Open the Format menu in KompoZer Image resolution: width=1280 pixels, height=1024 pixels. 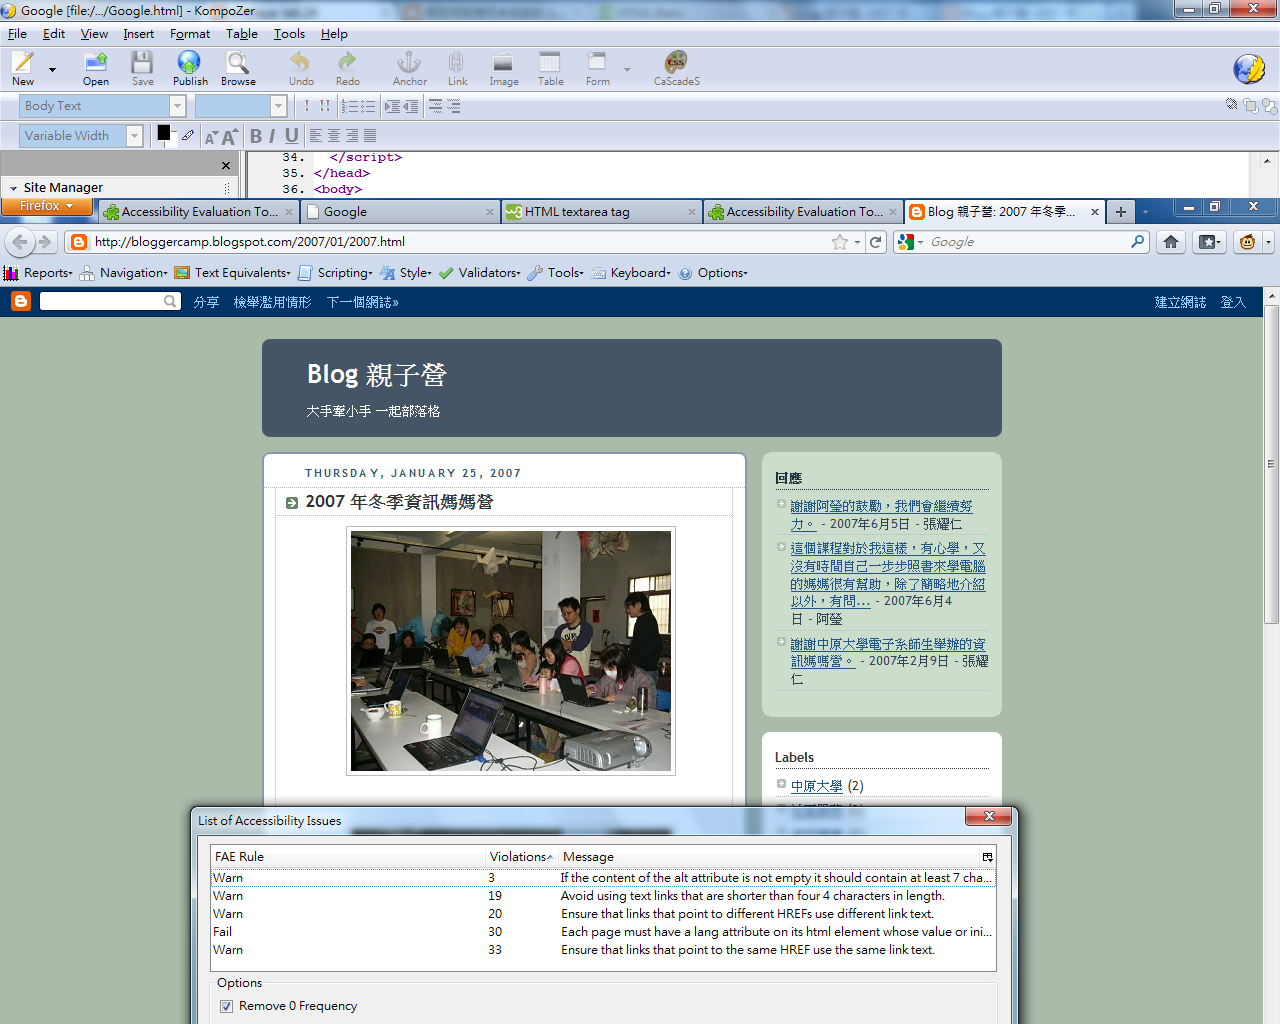[x=190, y=34]
